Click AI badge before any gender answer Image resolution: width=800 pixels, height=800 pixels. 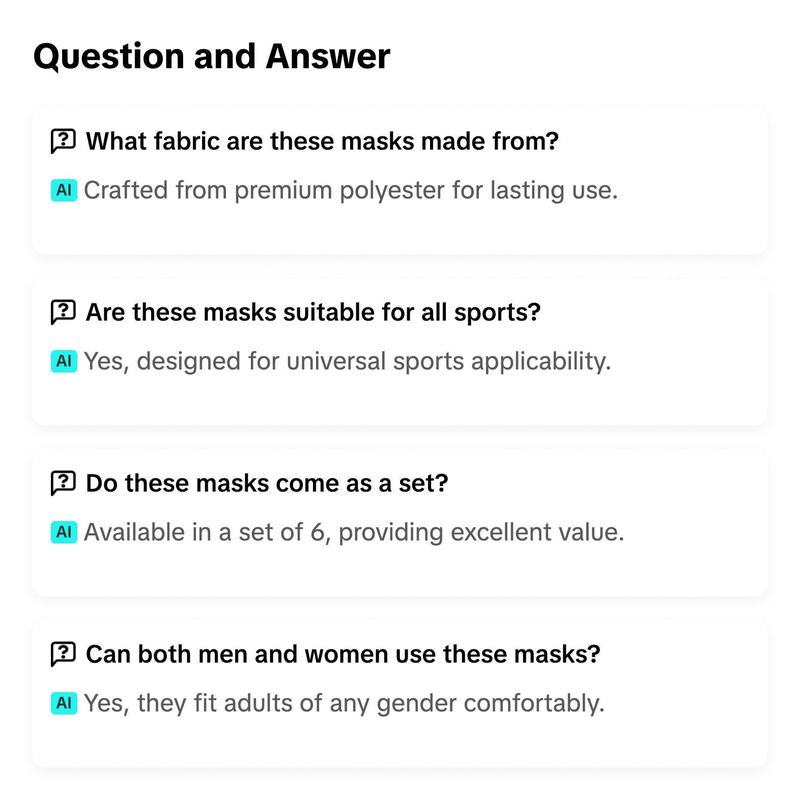click(x=64, y=703)
